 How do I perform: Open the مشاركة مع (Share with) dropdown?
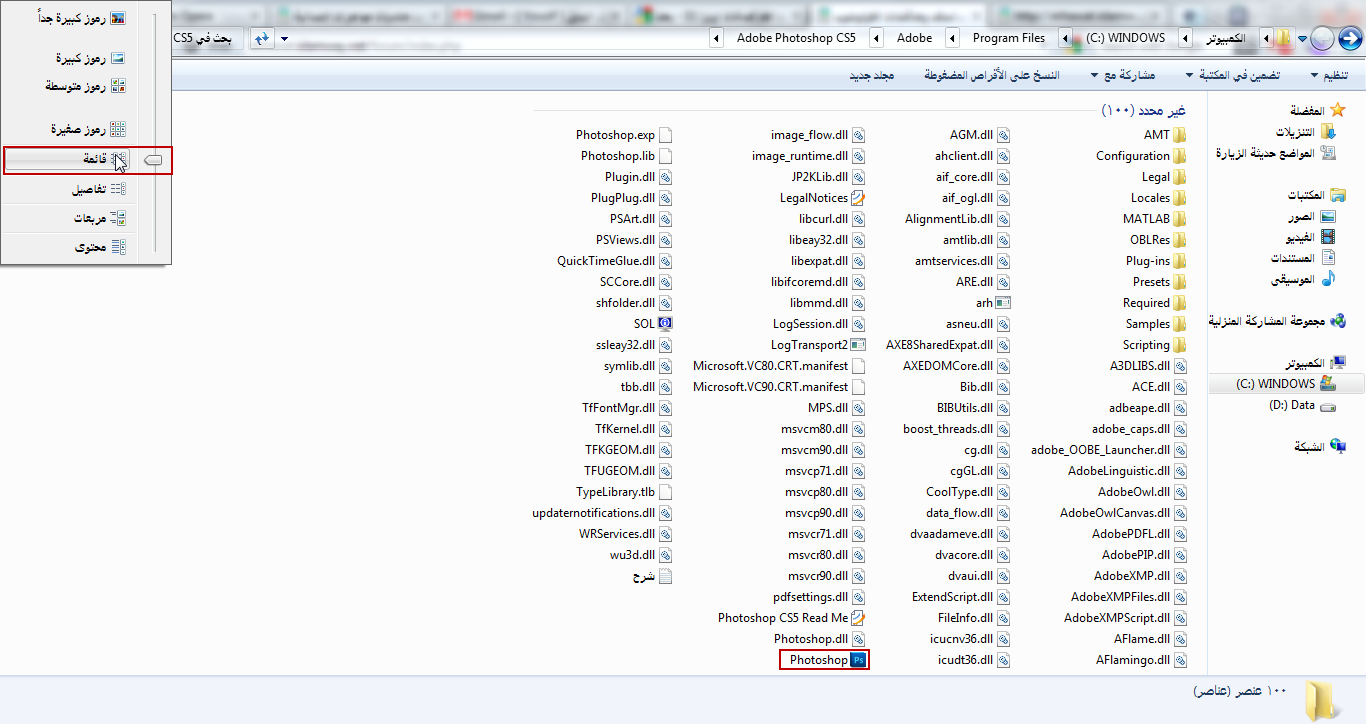[x=1124, y=76]
